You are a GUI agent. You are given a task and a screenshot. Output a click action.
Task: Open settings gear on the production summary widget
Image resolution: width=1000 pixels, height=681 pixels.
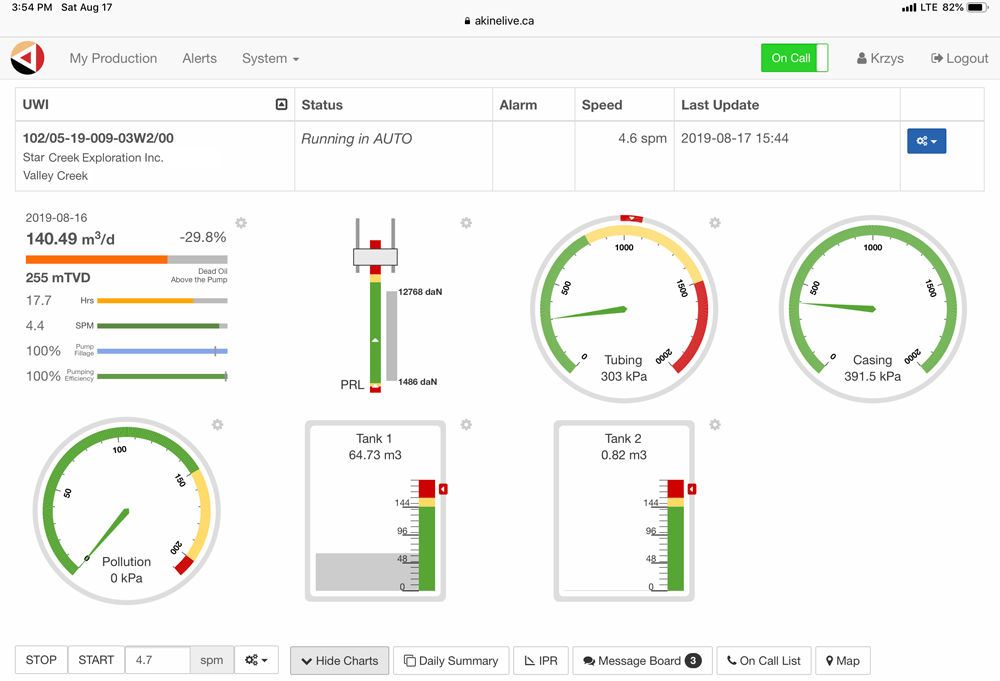(x=241, y=223)
